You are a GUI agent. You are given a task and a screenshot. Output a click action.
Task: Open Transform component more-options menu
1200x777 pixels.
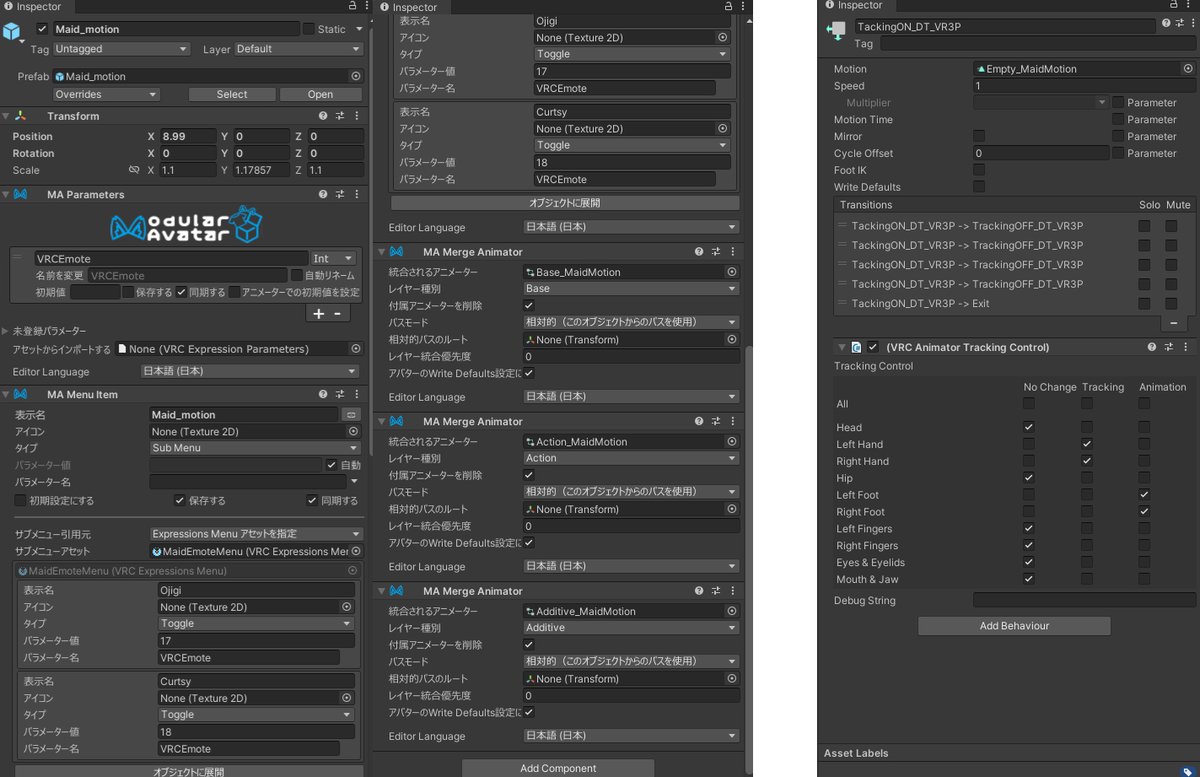(x=357, y=116)
